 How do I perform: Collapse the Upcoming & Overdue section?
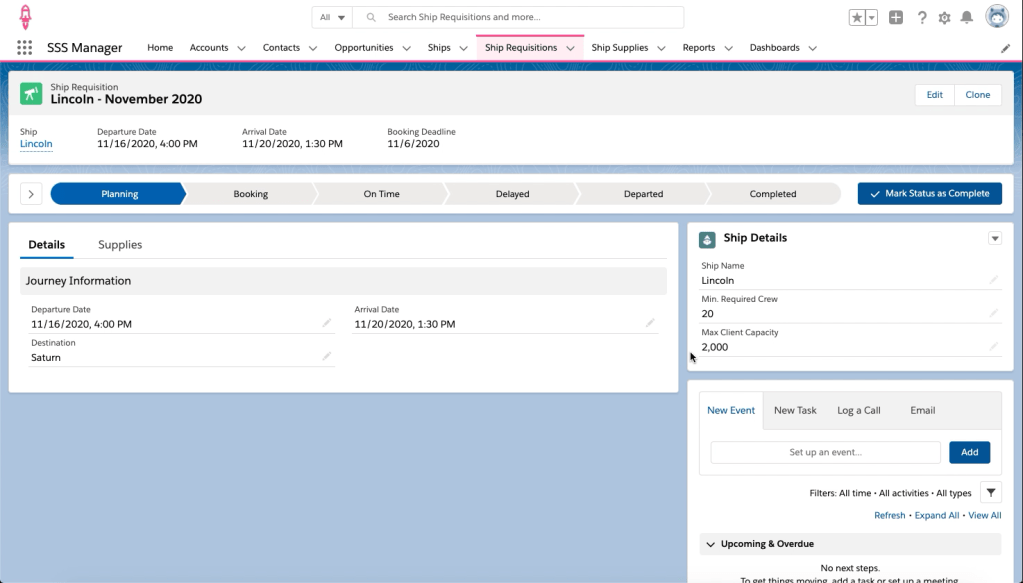point(711,544)
